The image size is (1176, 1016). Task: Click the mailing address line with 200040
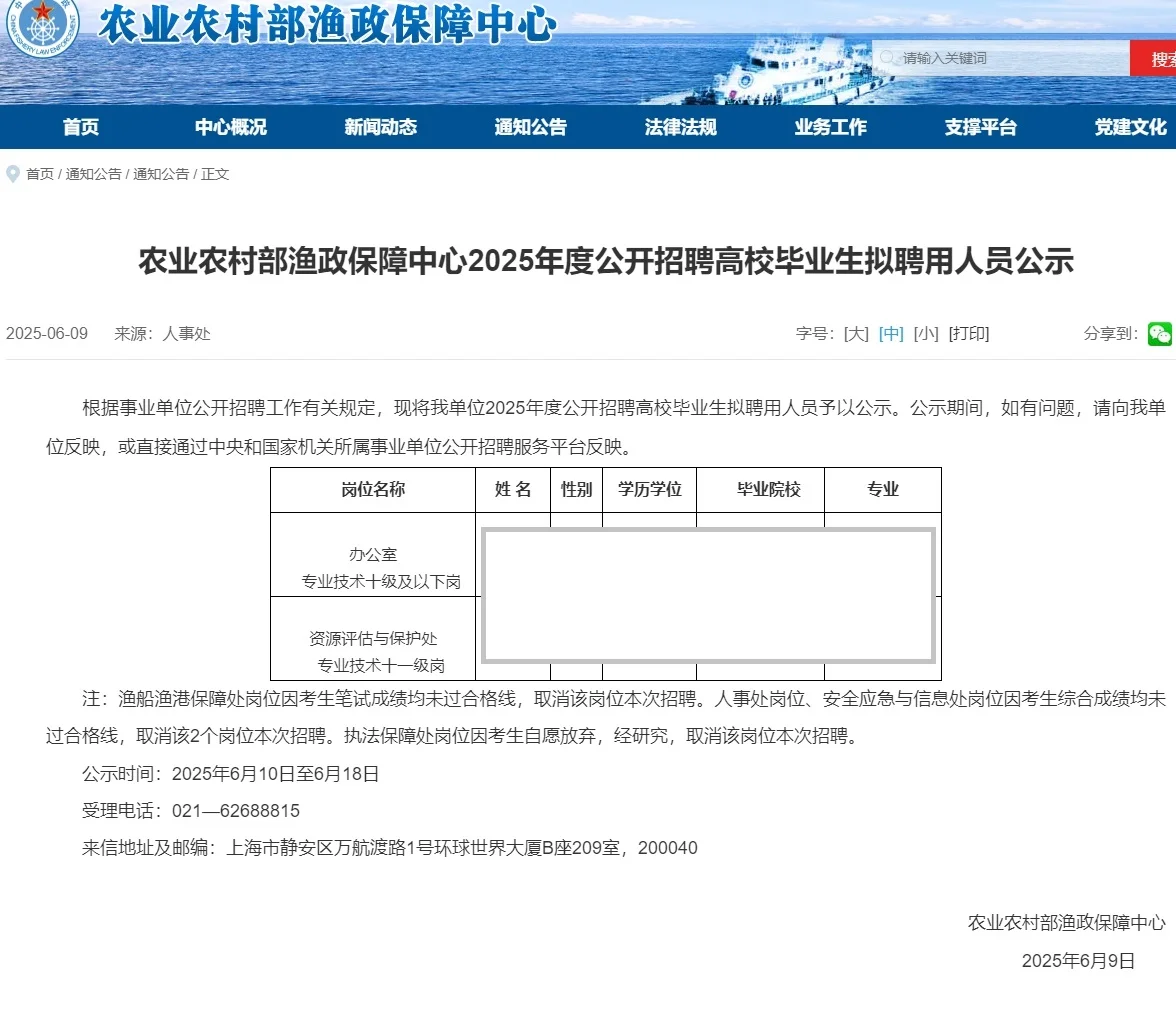389,848
